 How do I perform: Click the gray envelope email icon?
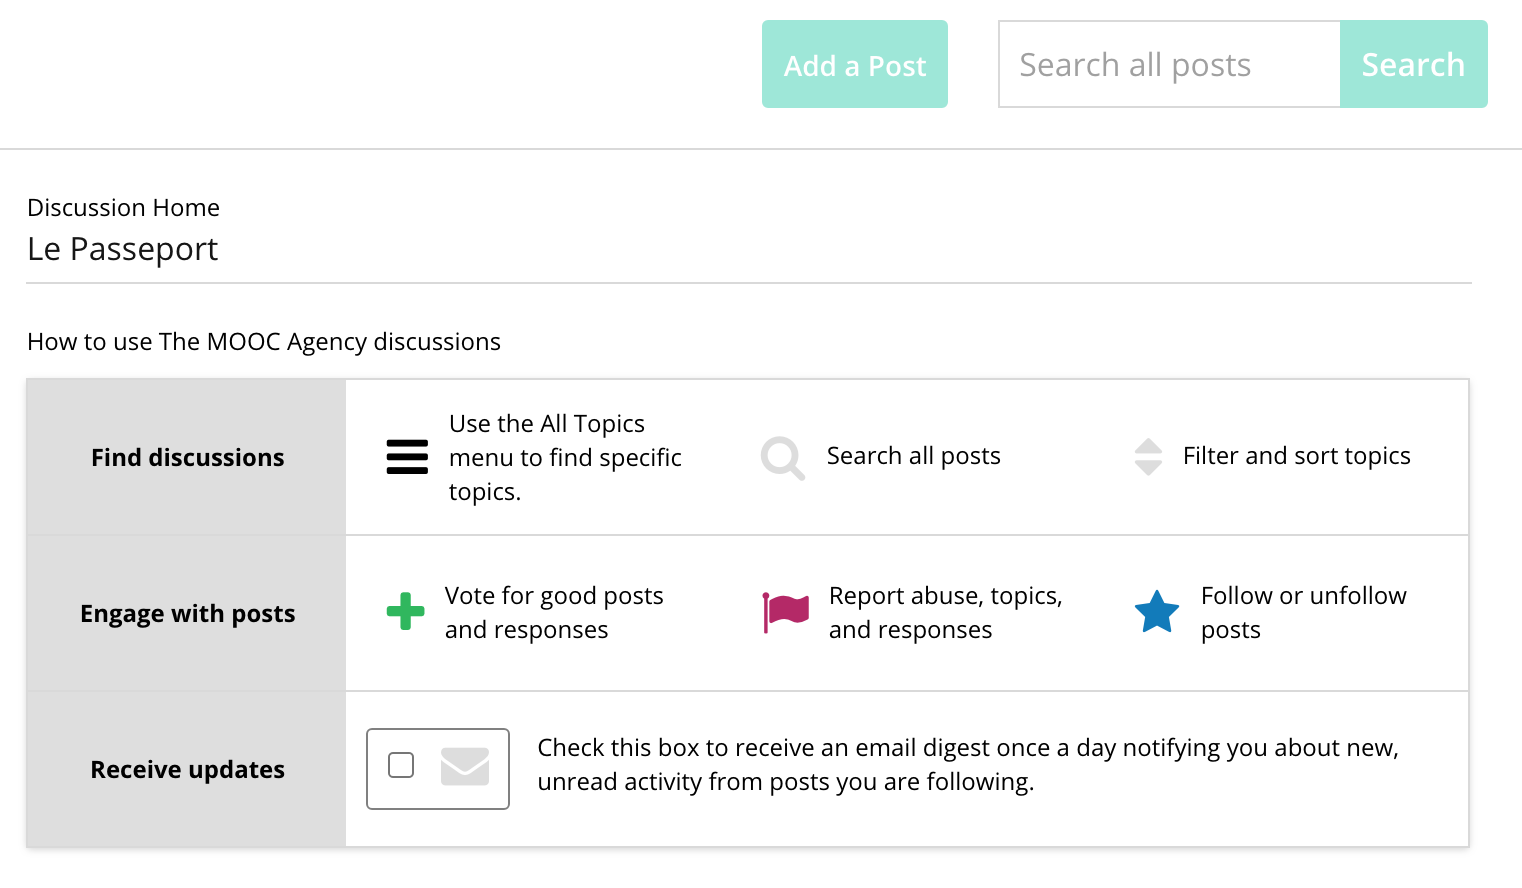point(465,767)
